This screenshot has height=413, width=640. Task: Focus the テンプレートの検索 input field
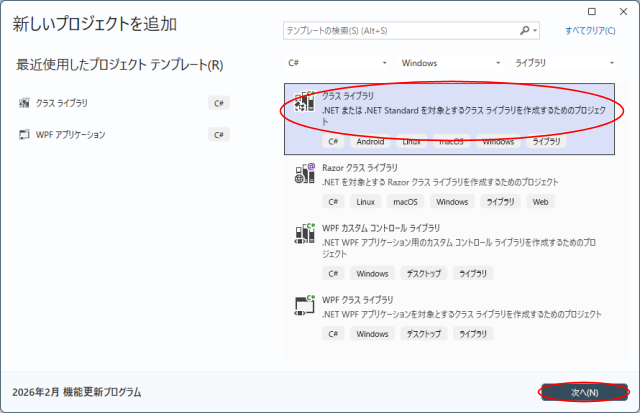(x=400, y=31)
